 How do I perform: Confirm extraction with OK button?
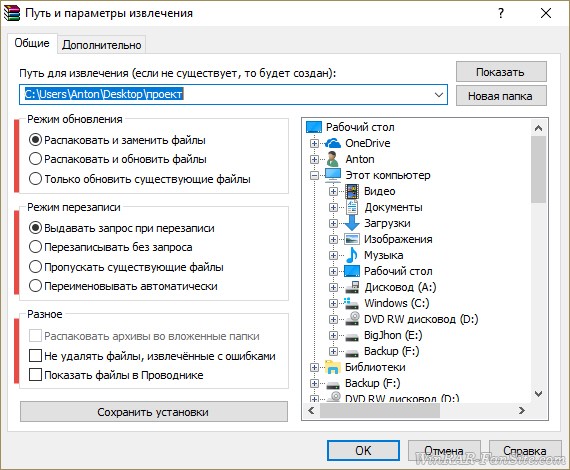(x=363, y=450)
